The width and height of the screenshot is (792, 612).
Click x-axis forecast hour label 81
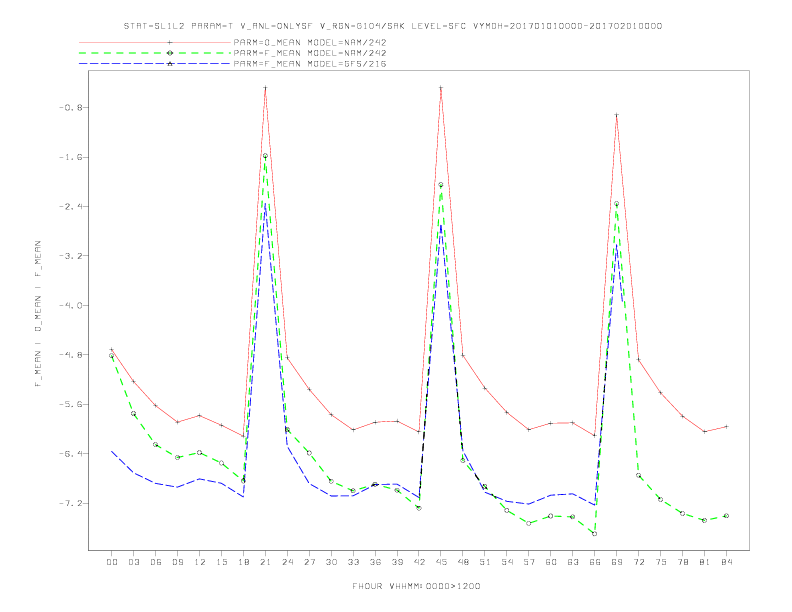(705, 562)
